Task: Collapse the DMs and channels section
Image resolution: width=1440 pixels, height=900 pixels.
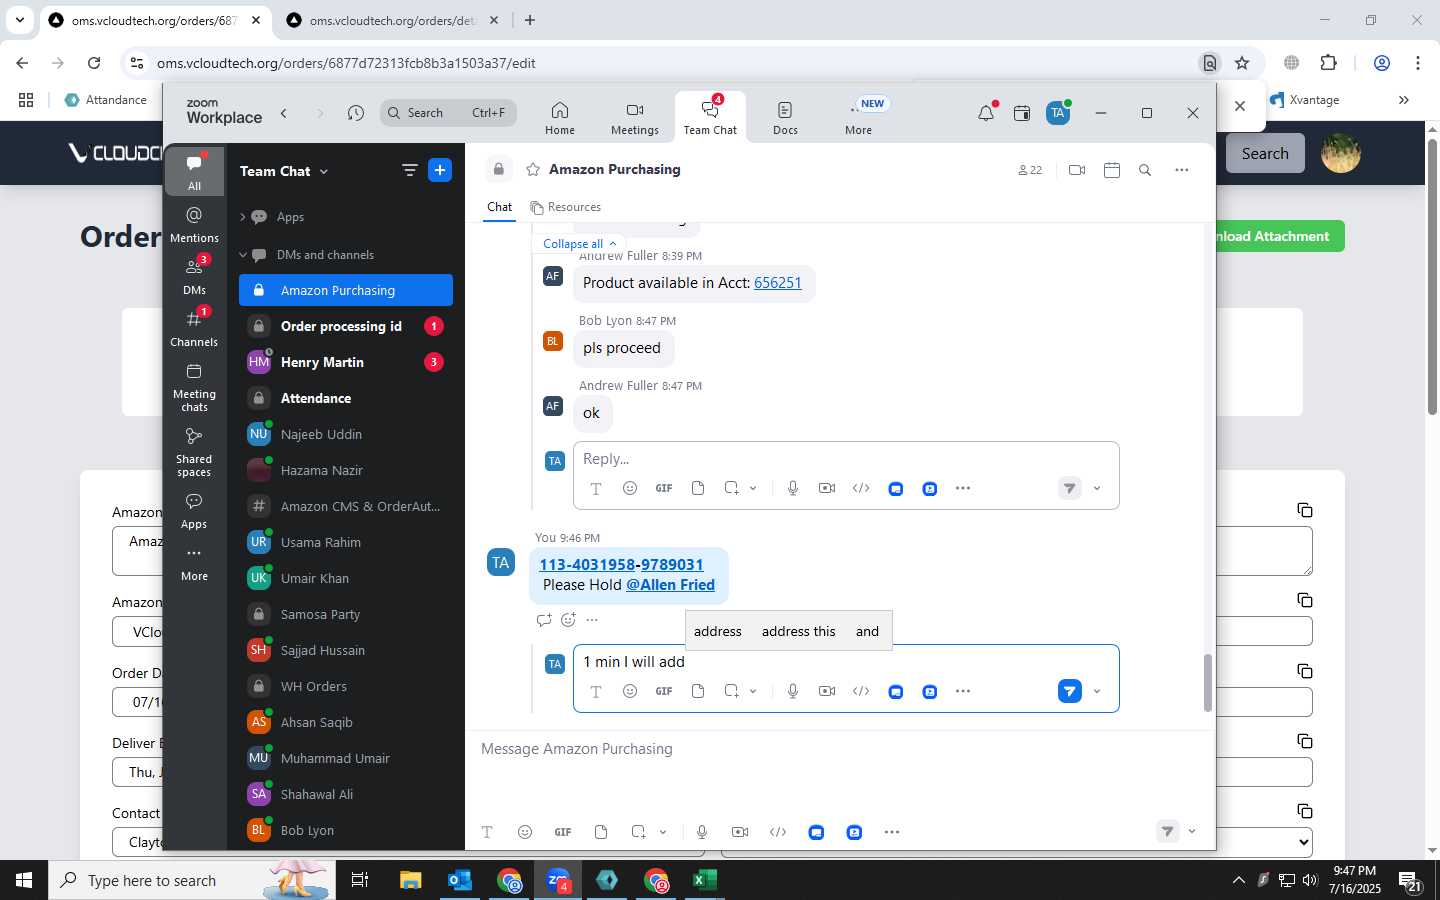Action: point(243,255)
